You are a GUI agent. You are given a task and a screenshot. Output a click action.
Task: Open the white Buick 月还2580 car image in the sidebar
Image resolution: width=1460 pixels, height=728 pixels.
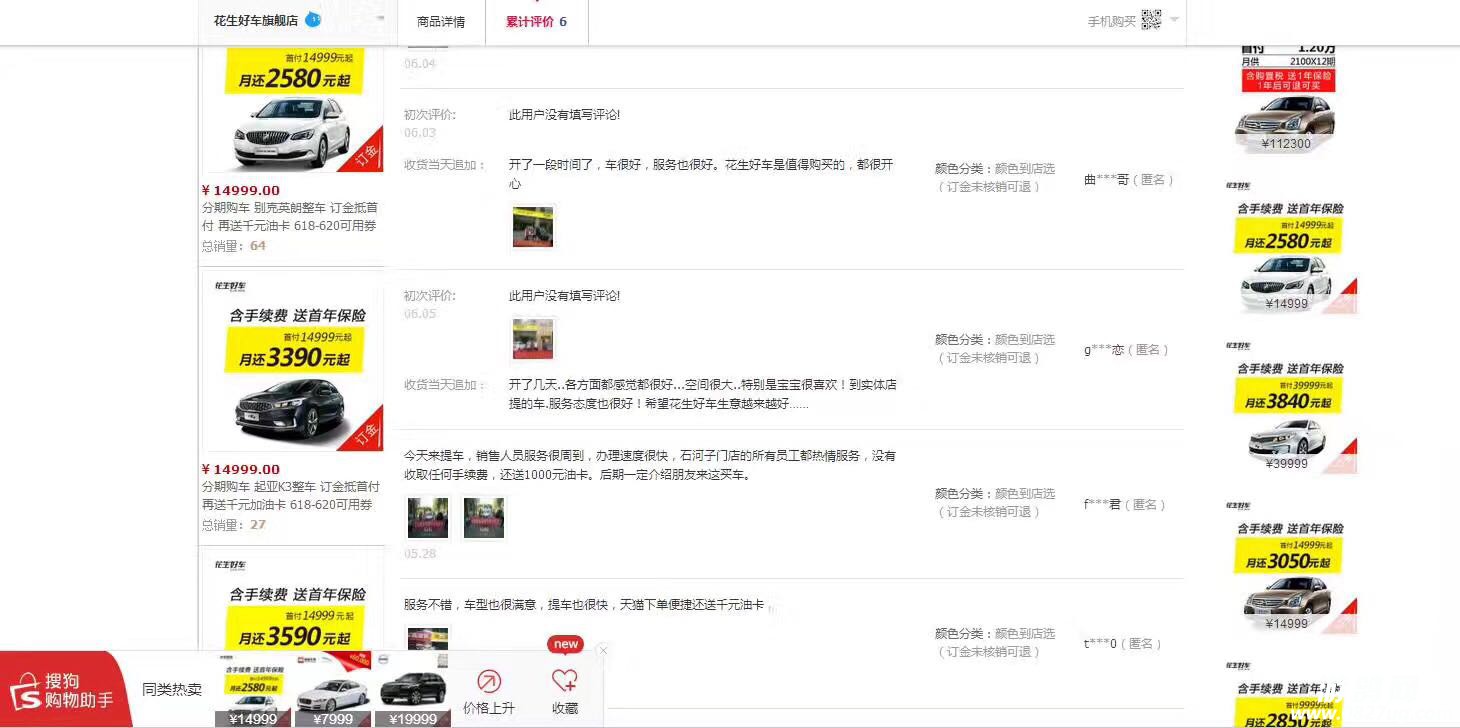tap(292, 109)
